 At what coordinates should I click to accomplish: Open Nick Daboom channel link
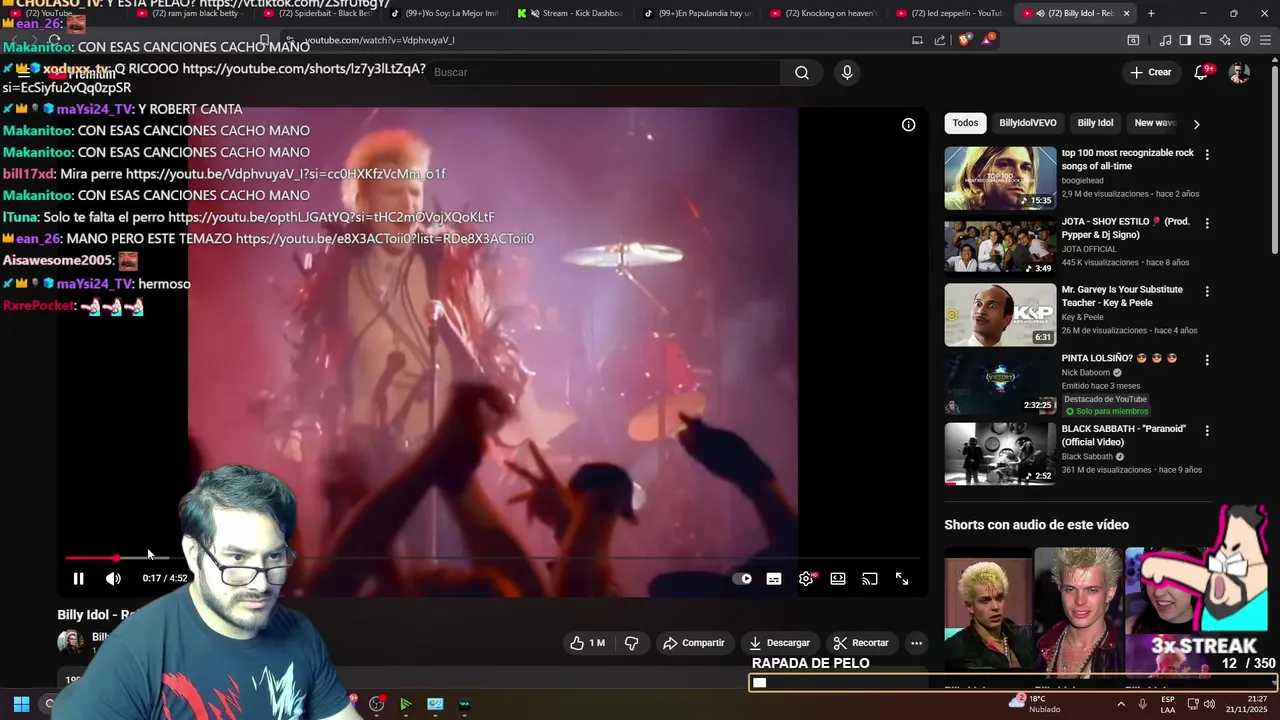[x=1086, y=373]
